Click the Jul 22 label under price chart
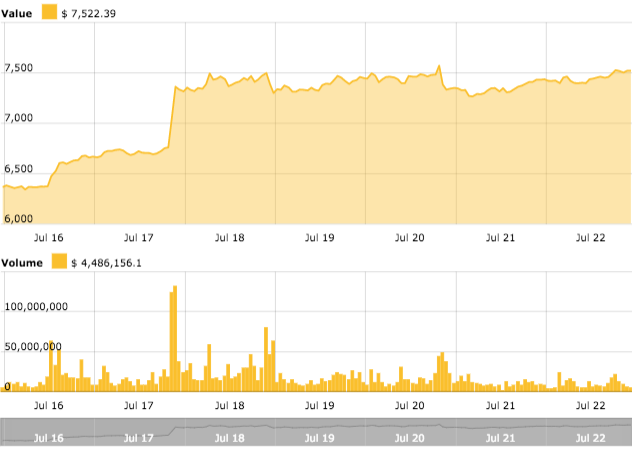Image resolution: width=632 pixels, height=449 pixels. click(590, 238)
